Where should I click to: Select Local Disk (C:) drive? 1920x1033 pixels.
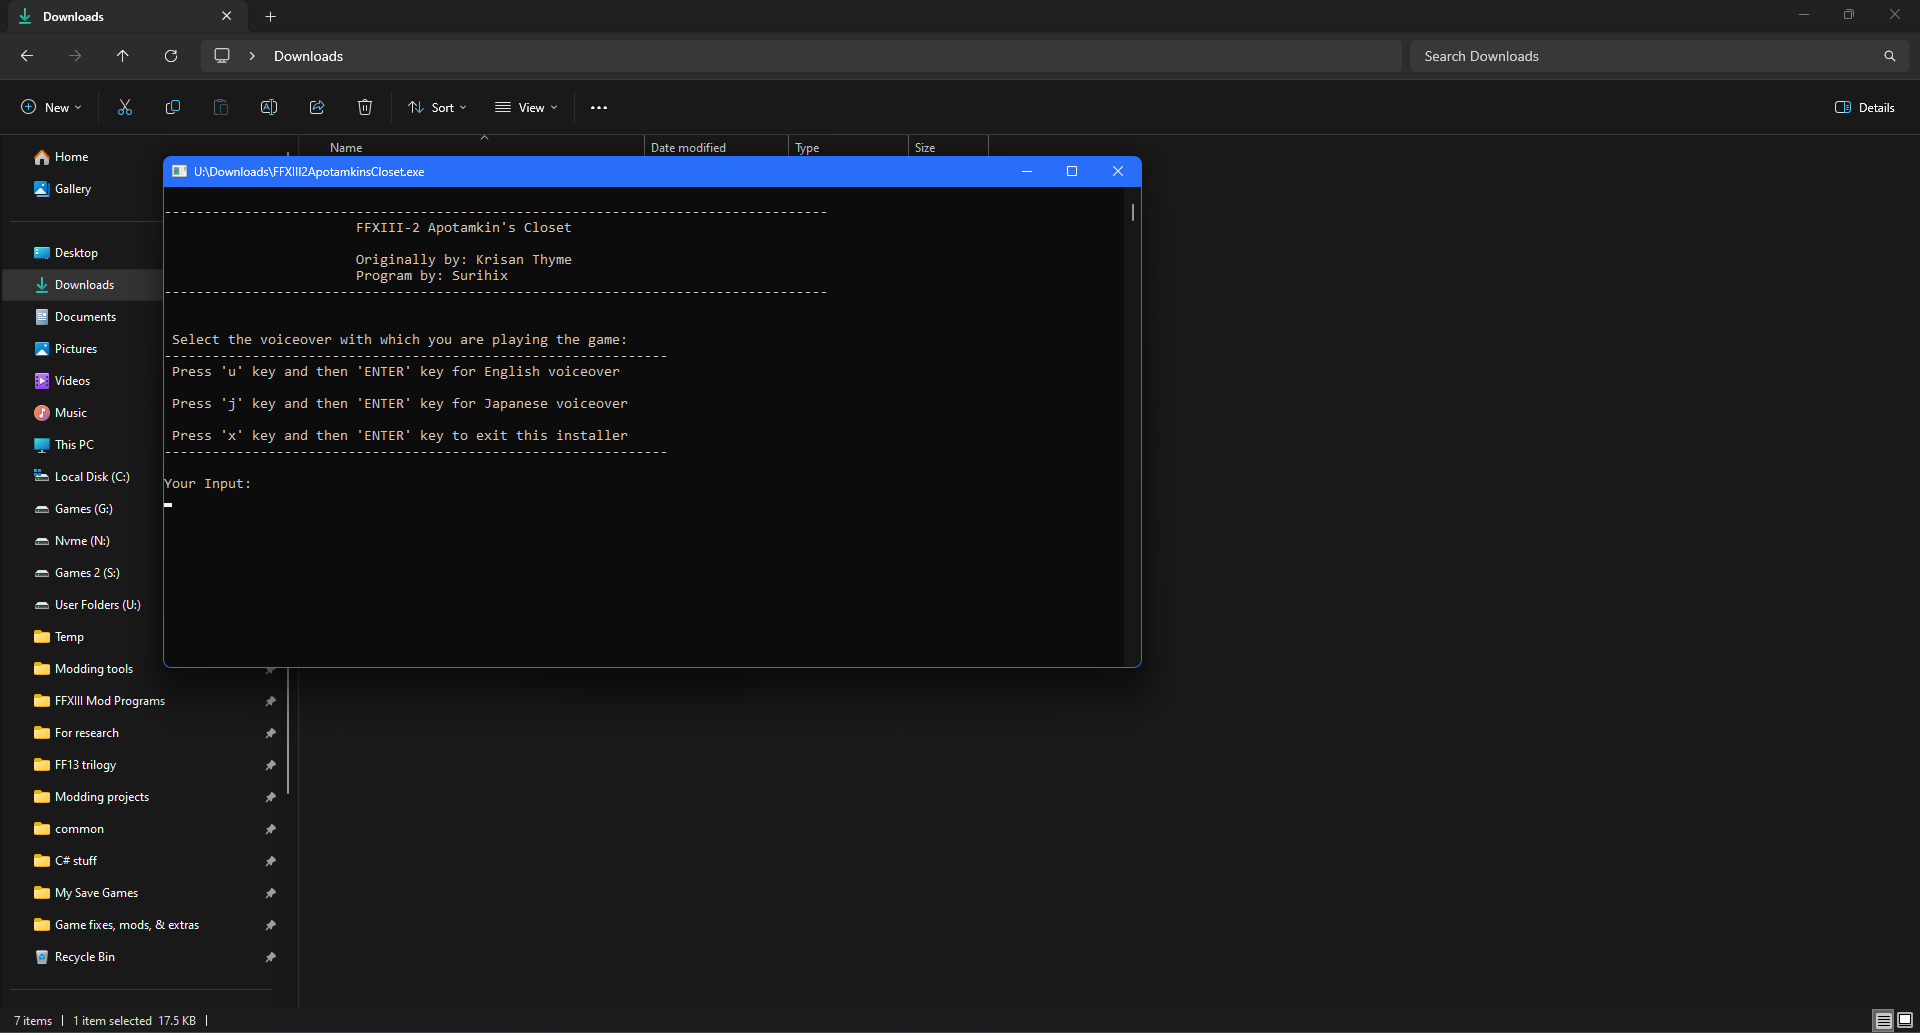tap(92, 477)
